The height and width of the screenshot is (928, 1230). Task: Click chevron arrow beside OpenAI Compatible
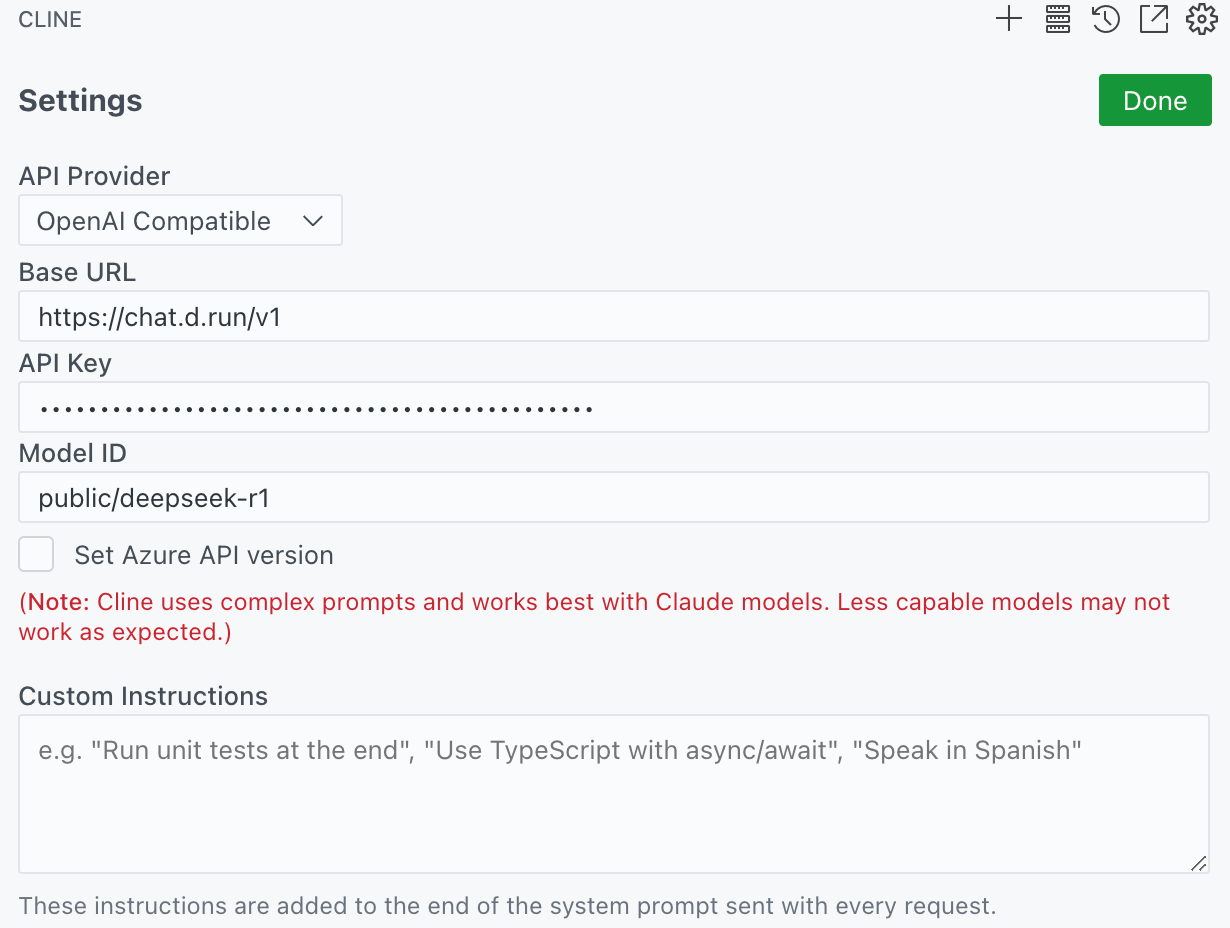[x=313, y=221]
